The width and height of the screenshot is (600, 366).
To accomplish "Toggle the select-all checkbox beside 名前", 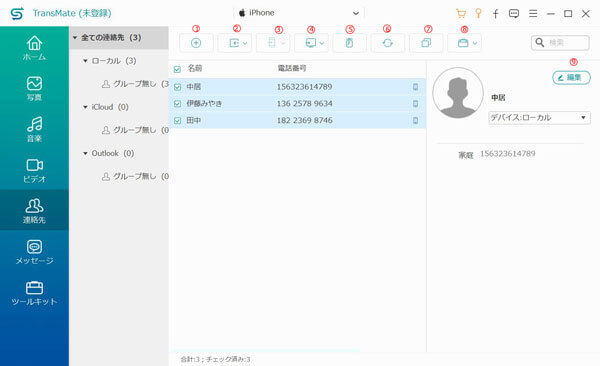I will click(177, 69).
